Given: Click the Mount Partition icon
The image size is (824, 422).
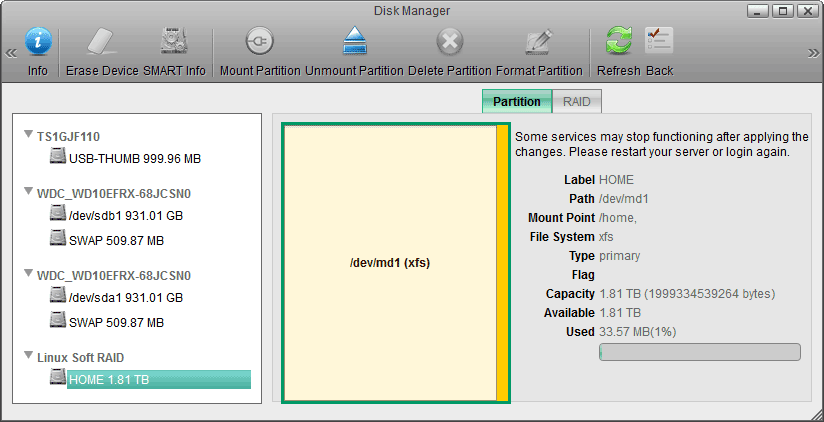Looking at the screenshot, I should click(259, 42).
